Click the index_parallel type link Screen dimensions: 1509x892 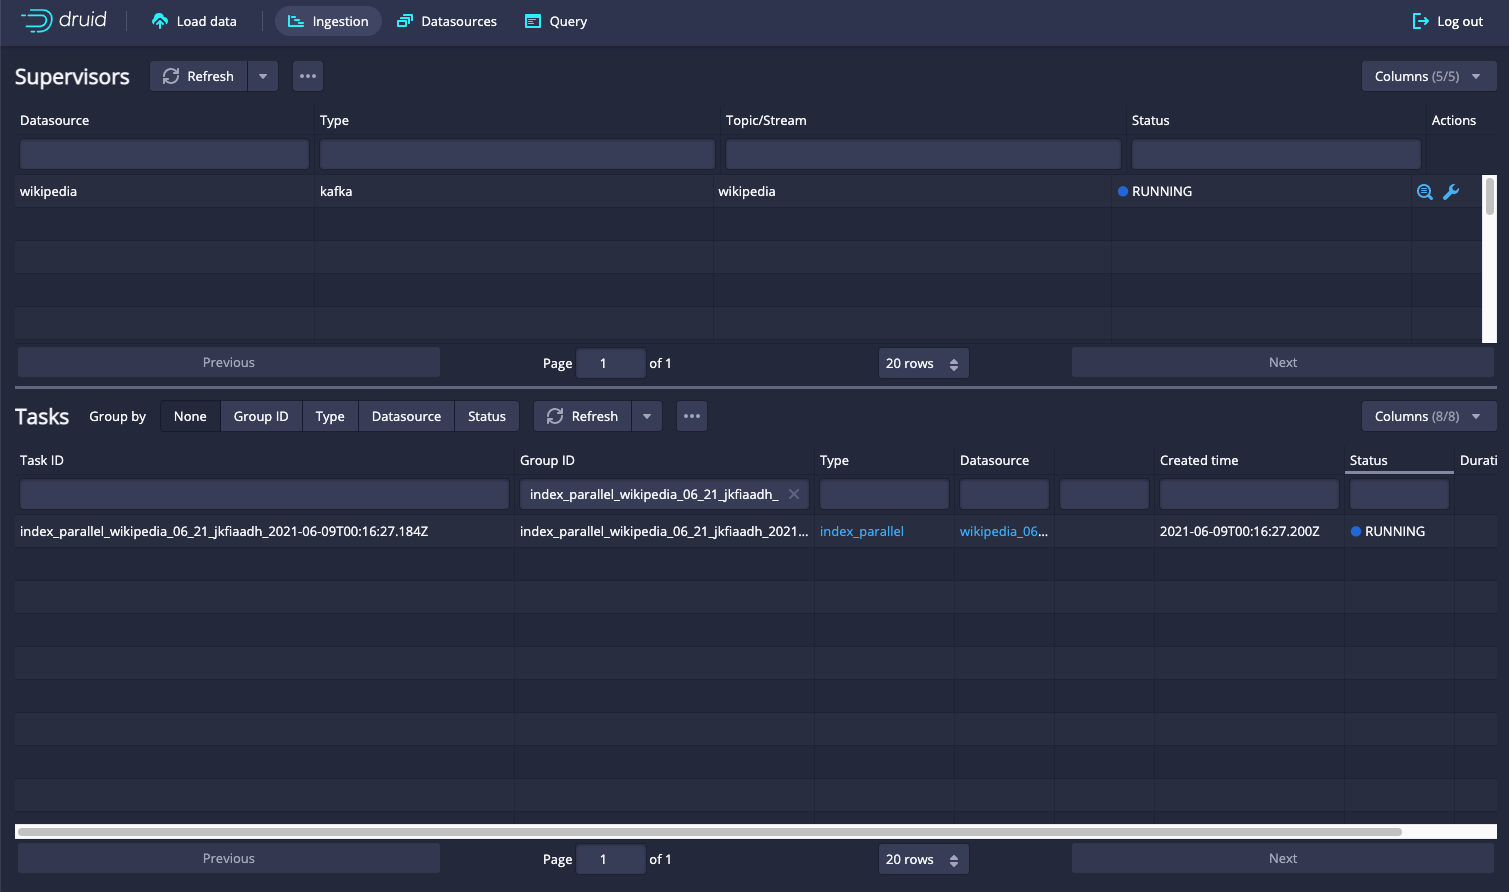point(861,531)
